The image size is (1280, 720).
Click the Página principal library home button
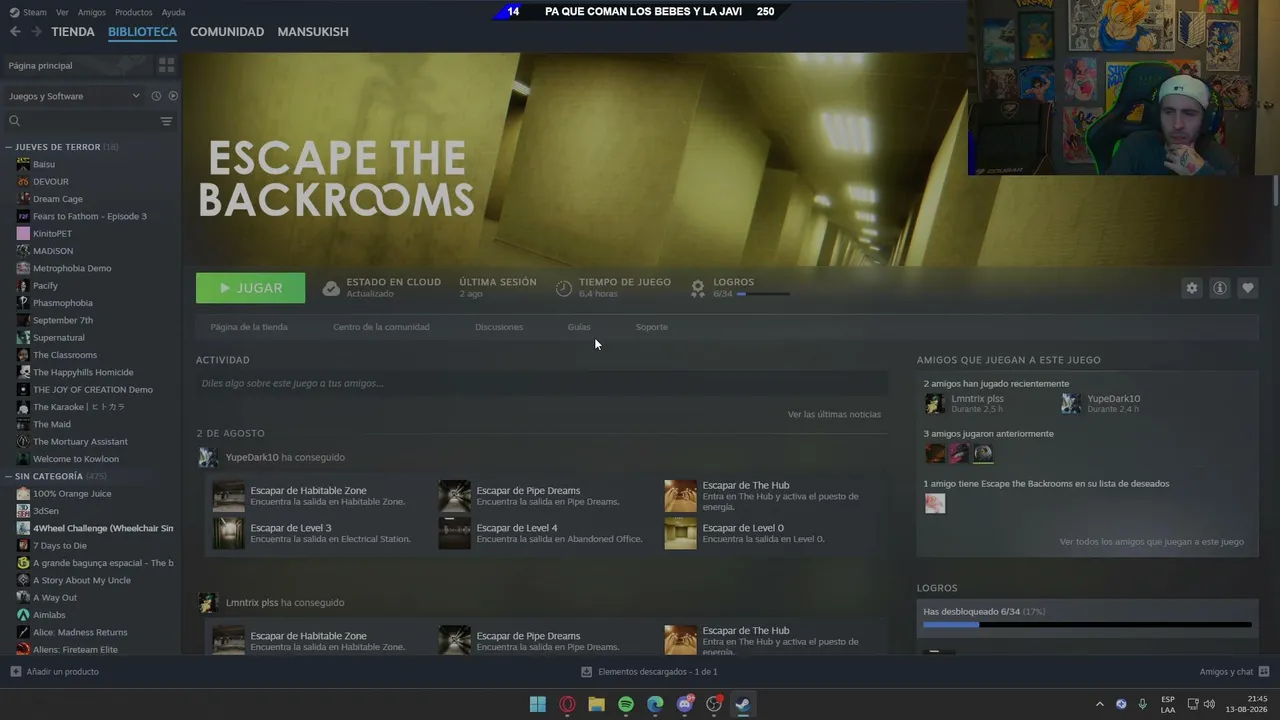point(77,65)
